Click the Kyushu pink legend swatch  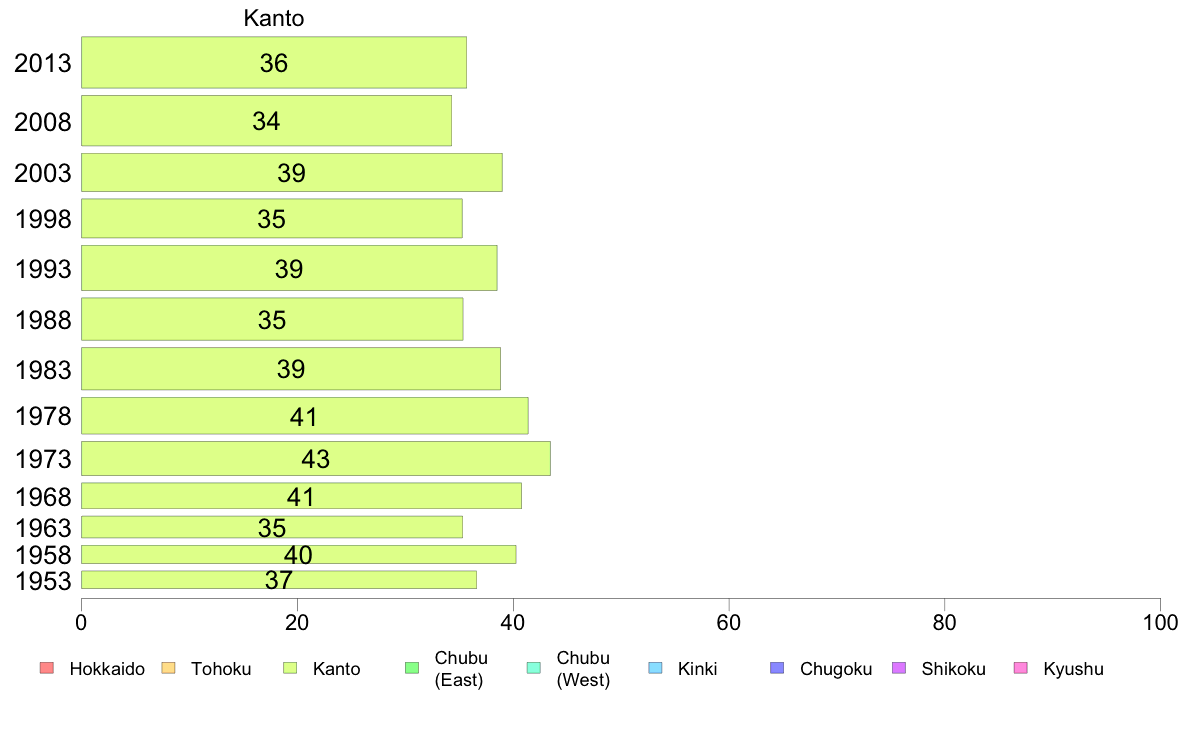(x=1021, y=668)
